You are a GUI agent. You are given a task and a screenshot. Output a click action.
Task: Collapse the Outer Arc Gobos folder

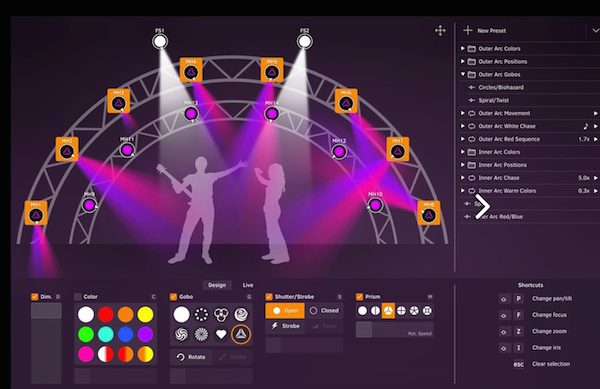click(463, 74)
